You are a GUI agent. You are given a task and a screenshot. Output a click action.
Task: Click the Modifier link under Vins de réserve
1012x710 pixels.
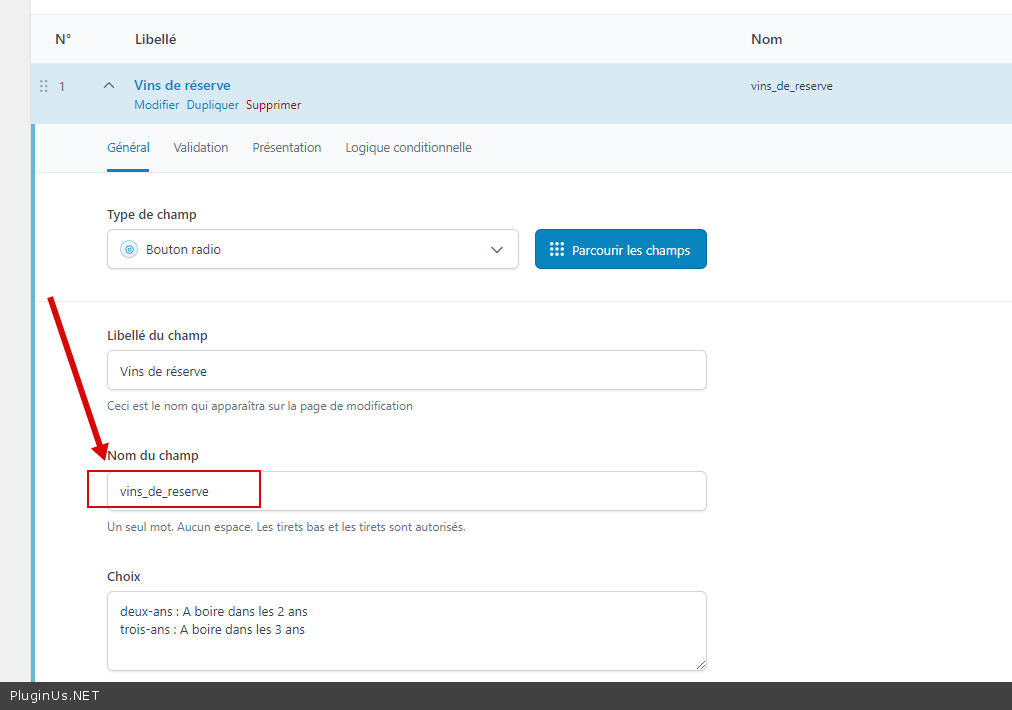pyautogui.click(x=156, y=105)
